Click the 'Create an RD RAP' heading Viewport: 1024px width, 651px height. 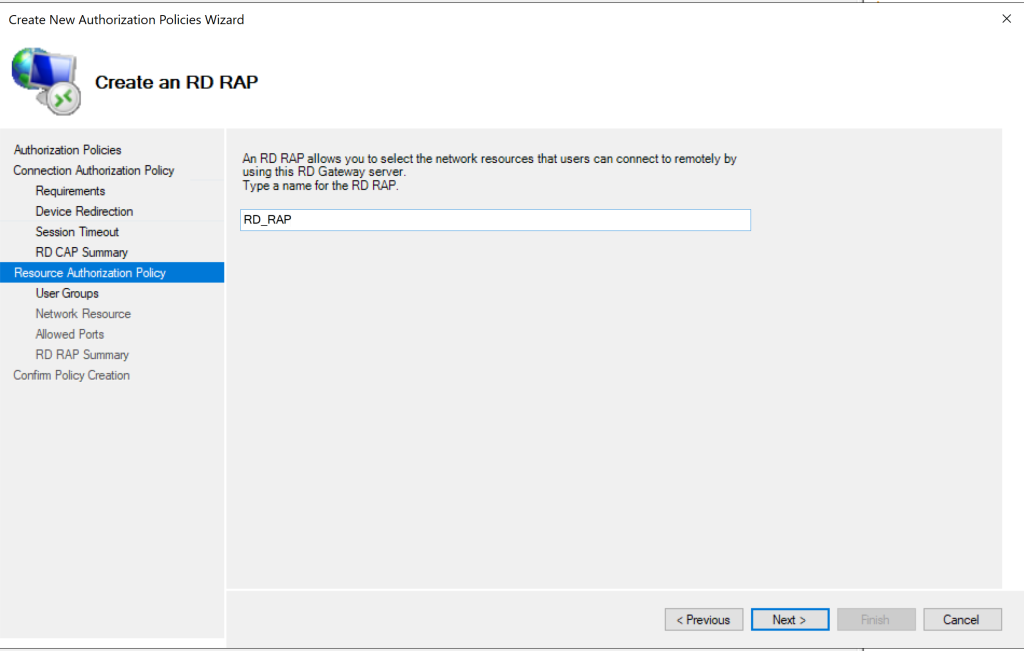(176, 82)
